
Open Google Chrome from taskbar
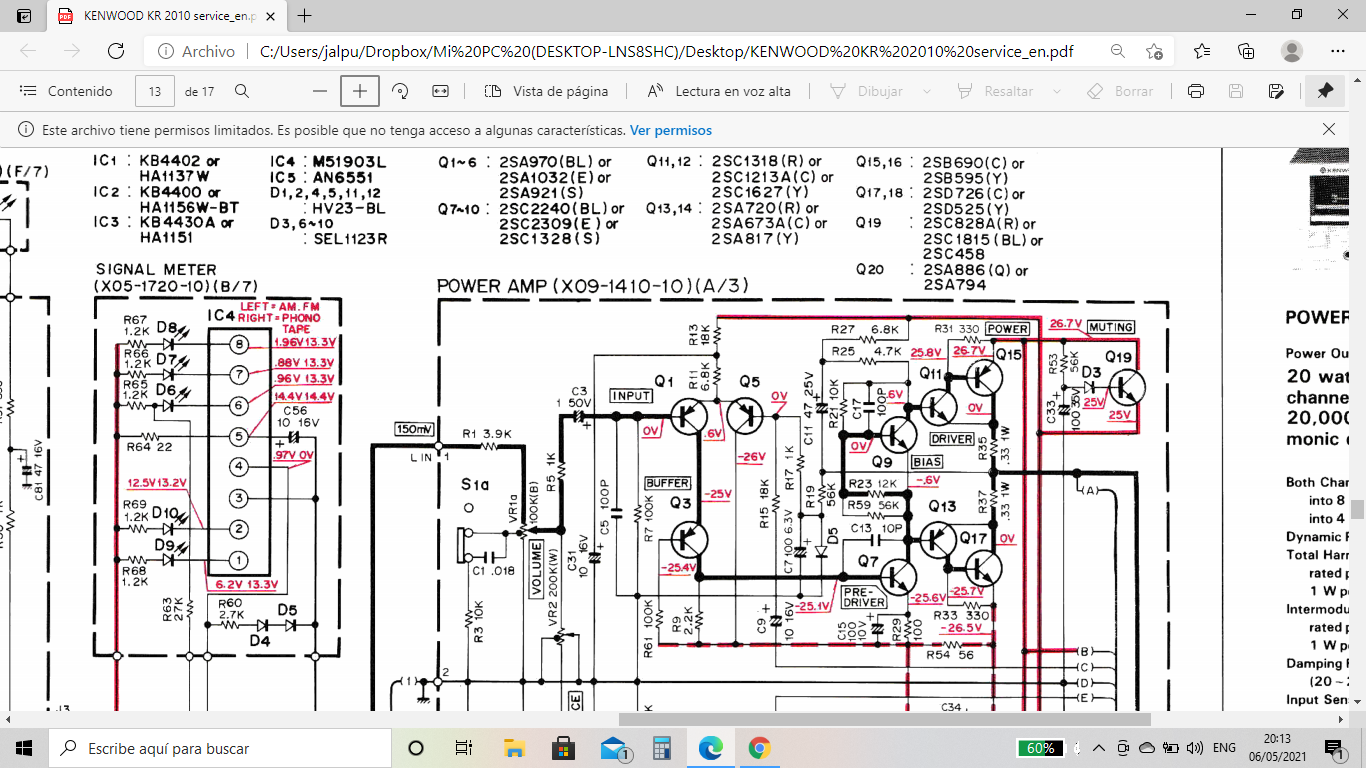(759, 748)
